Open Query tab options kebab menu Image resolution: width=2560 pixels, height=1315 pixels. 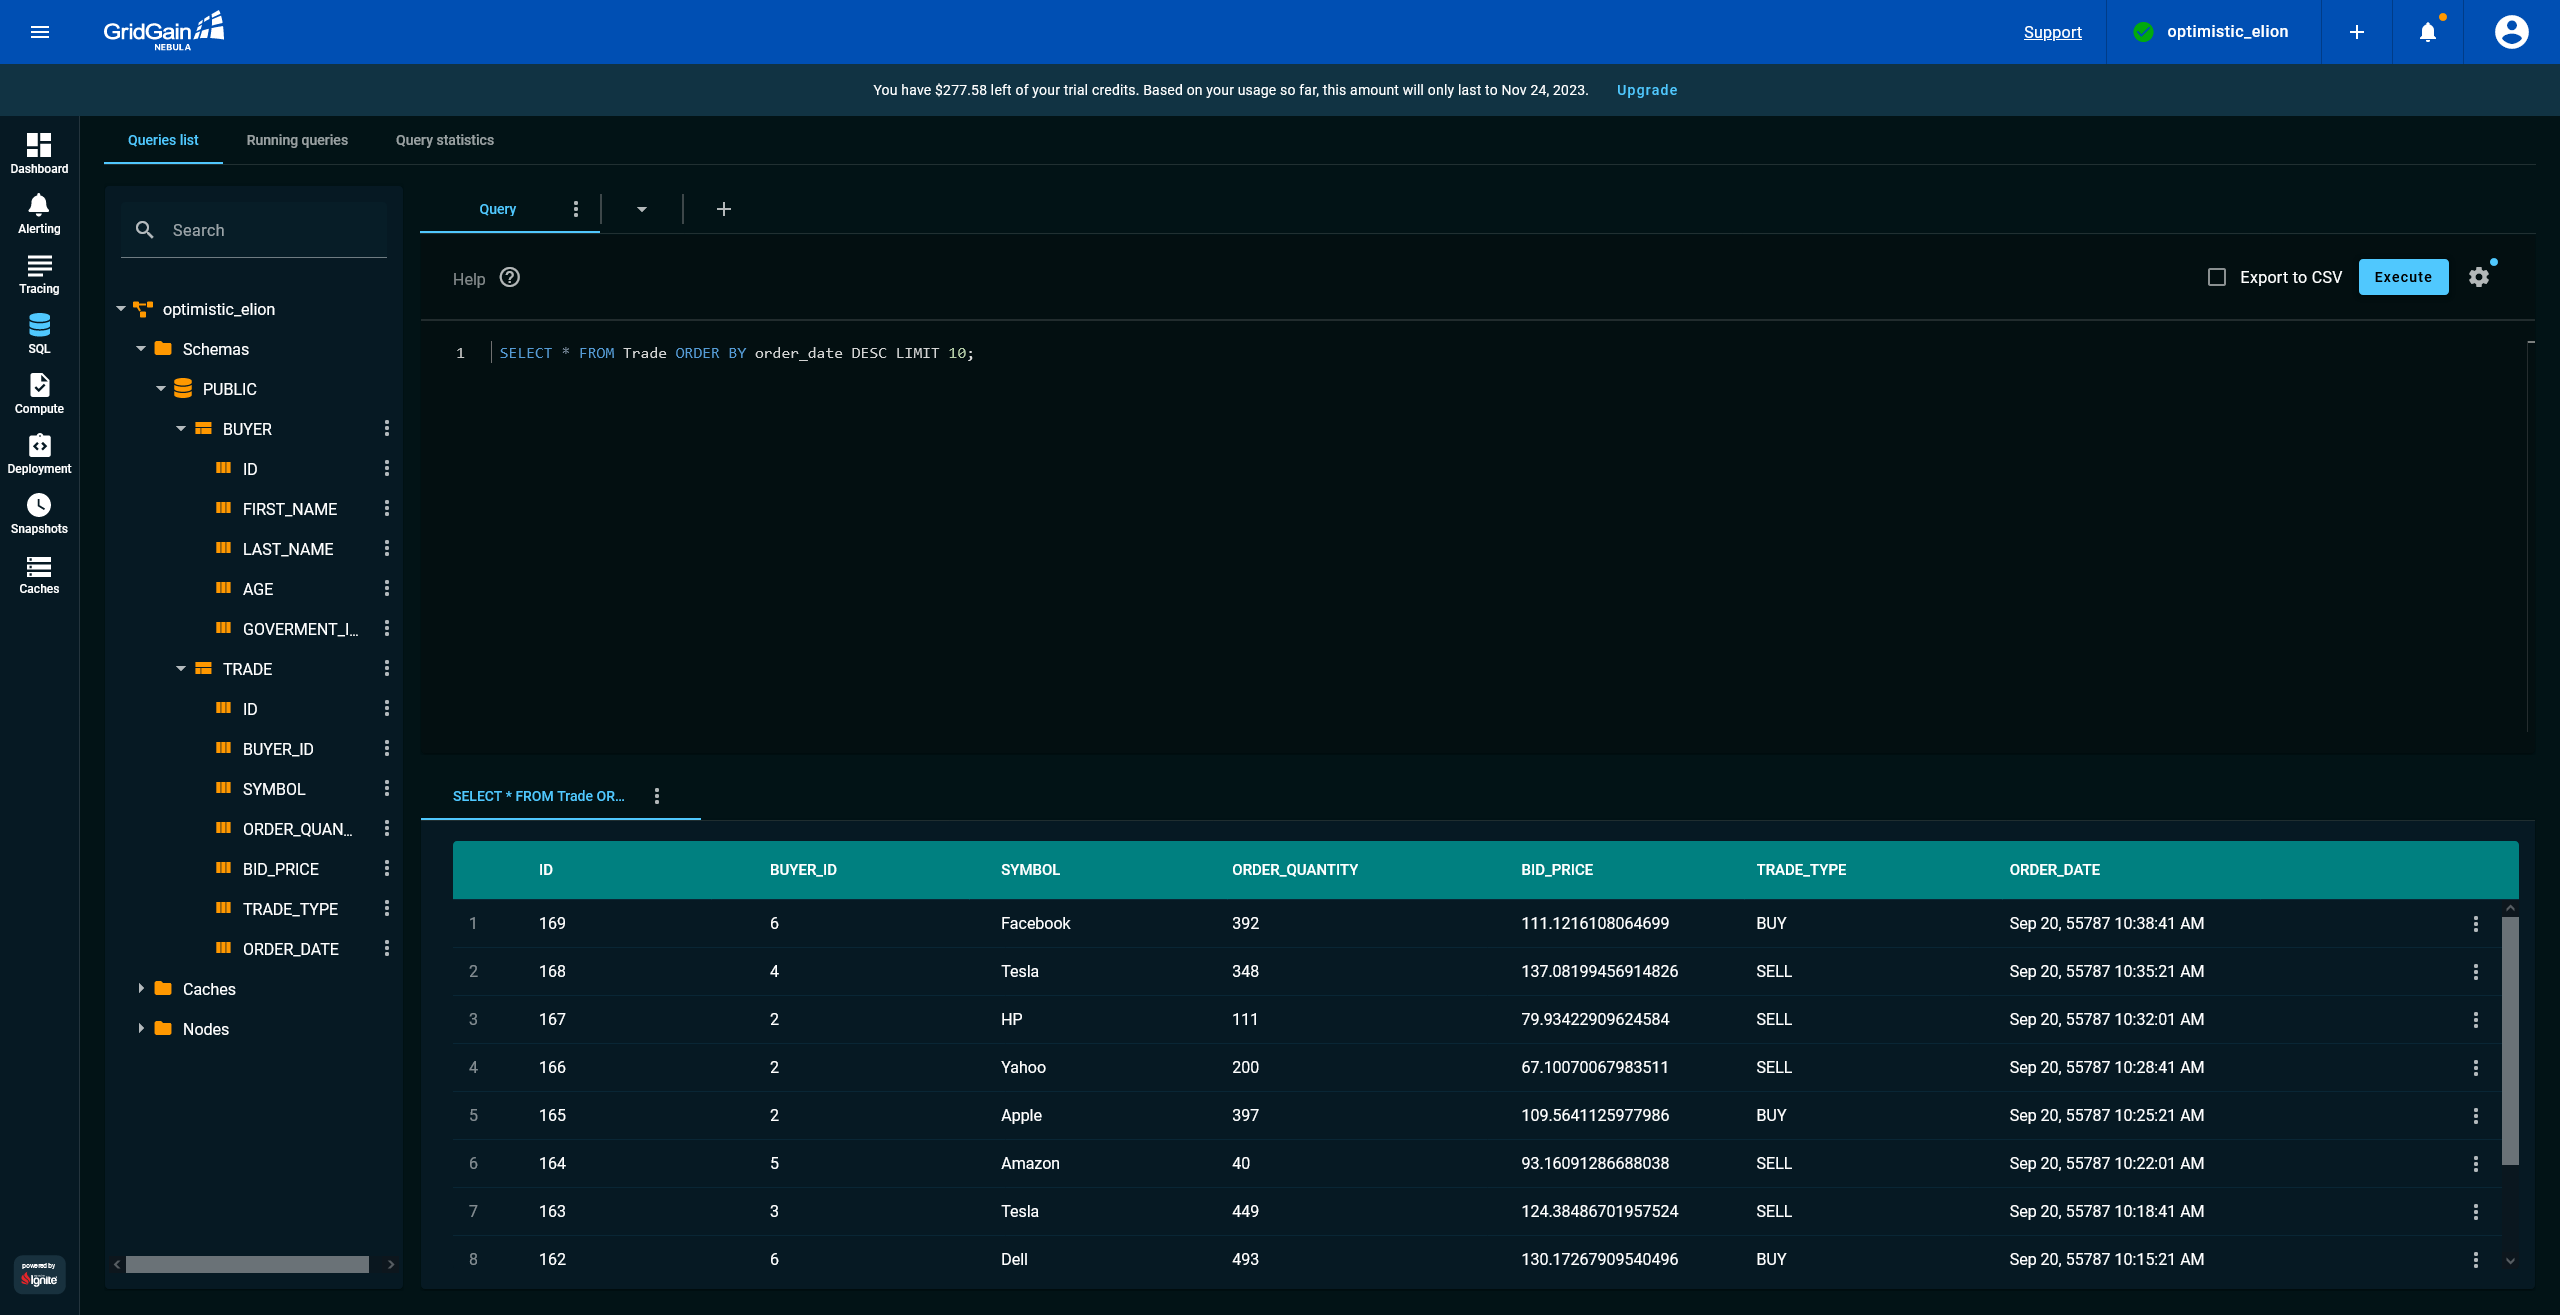coord(575,209)
